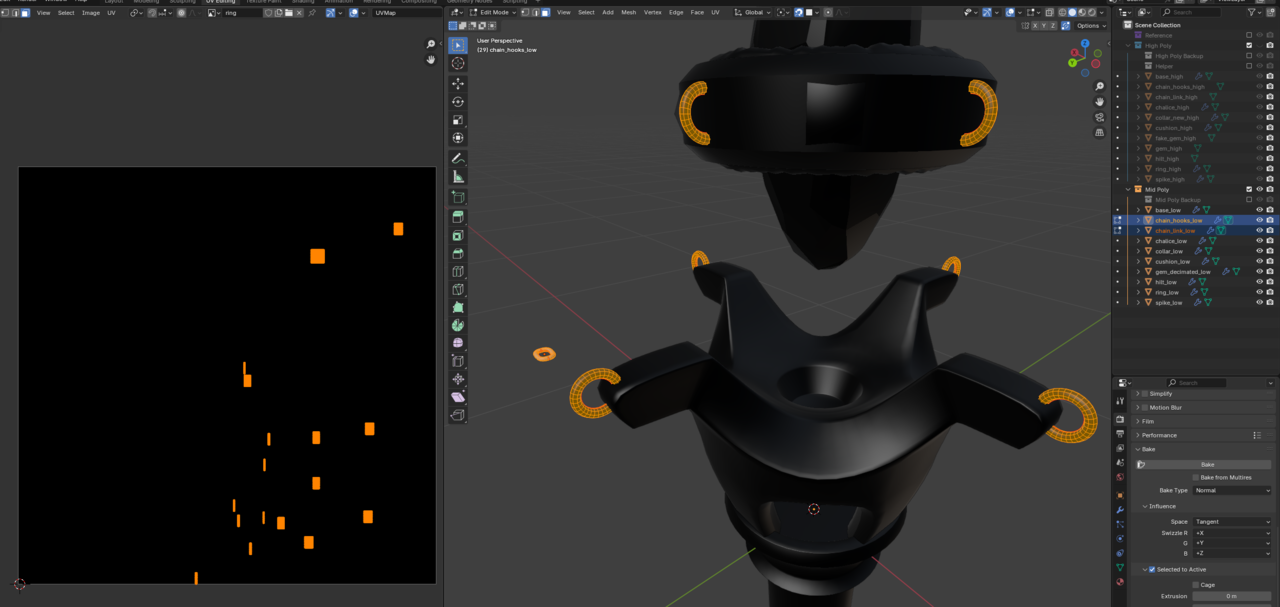This screenshot has height=607, width=1280.
Task: Uncheck Selected to Active
Action: [1152, 570]
